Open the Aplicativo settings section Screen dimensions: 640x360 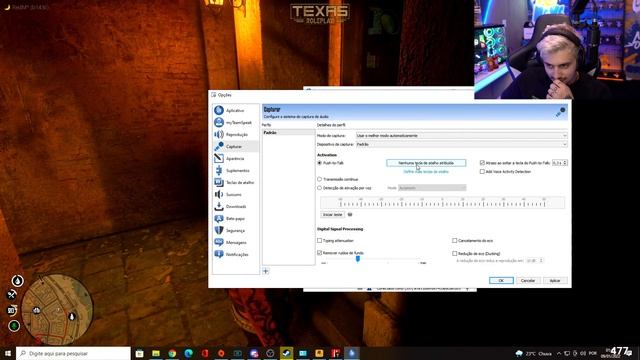pyautogui.click(x=236, y=111)
